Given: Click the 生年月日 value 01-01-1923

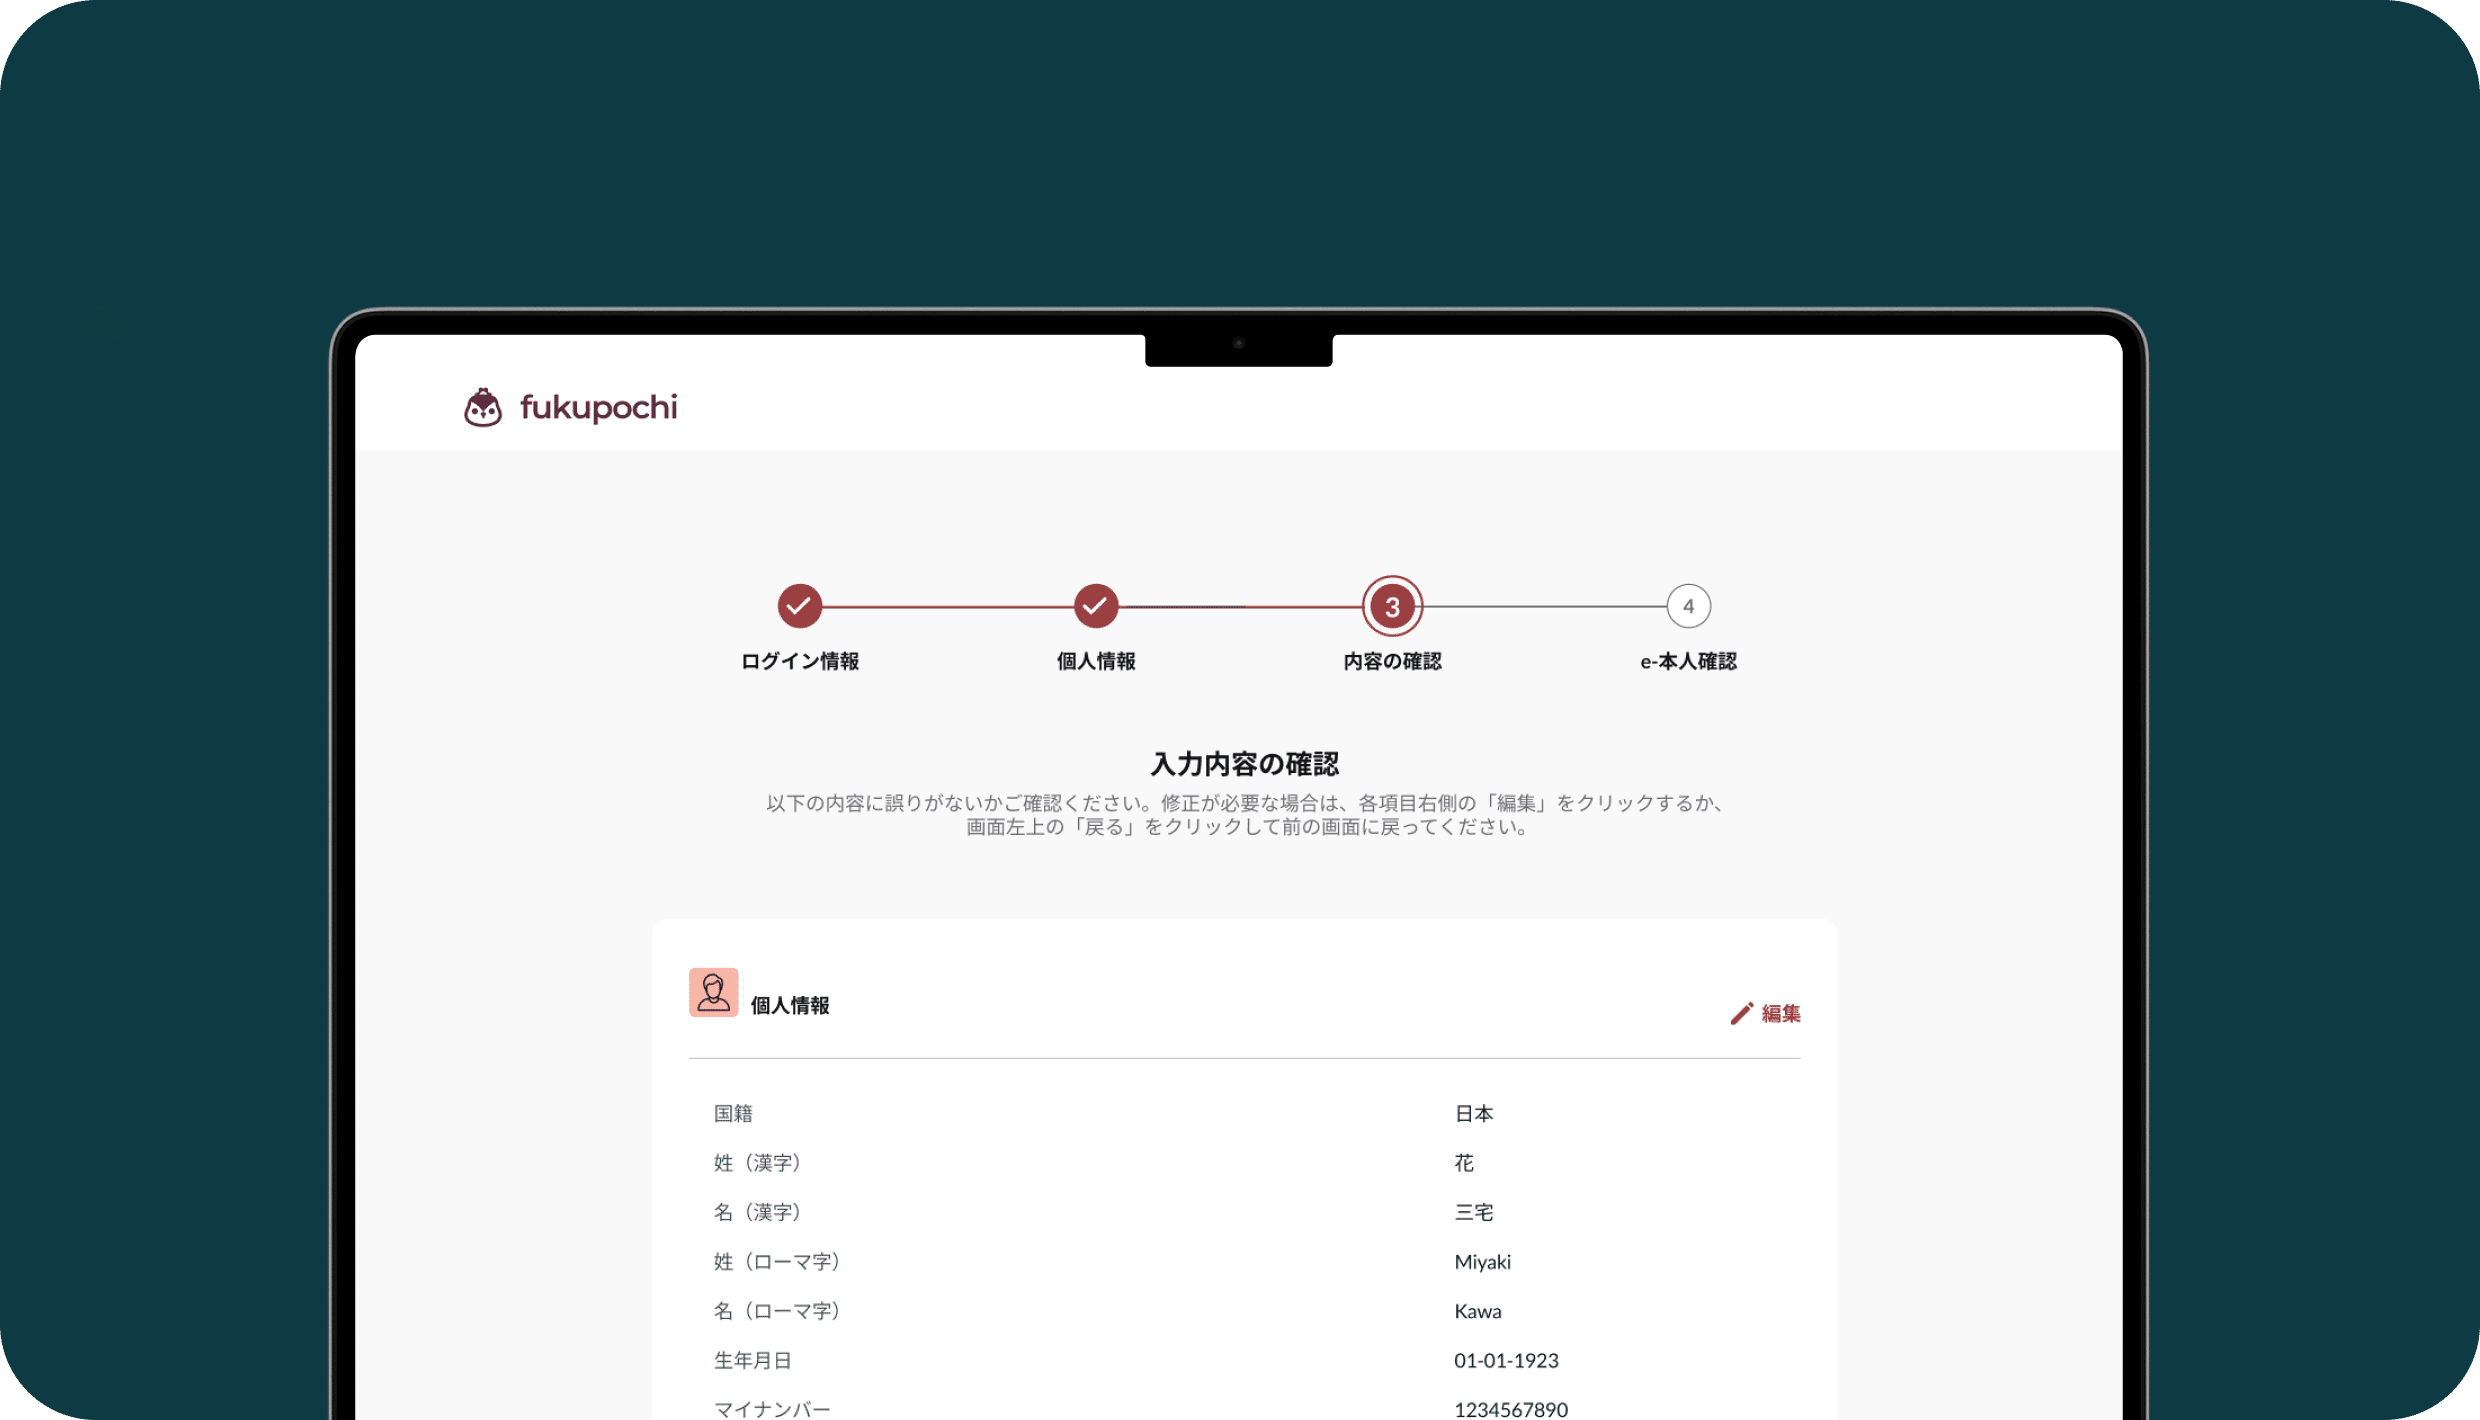Looking at the screenshot, I should click(1505, 1360).
